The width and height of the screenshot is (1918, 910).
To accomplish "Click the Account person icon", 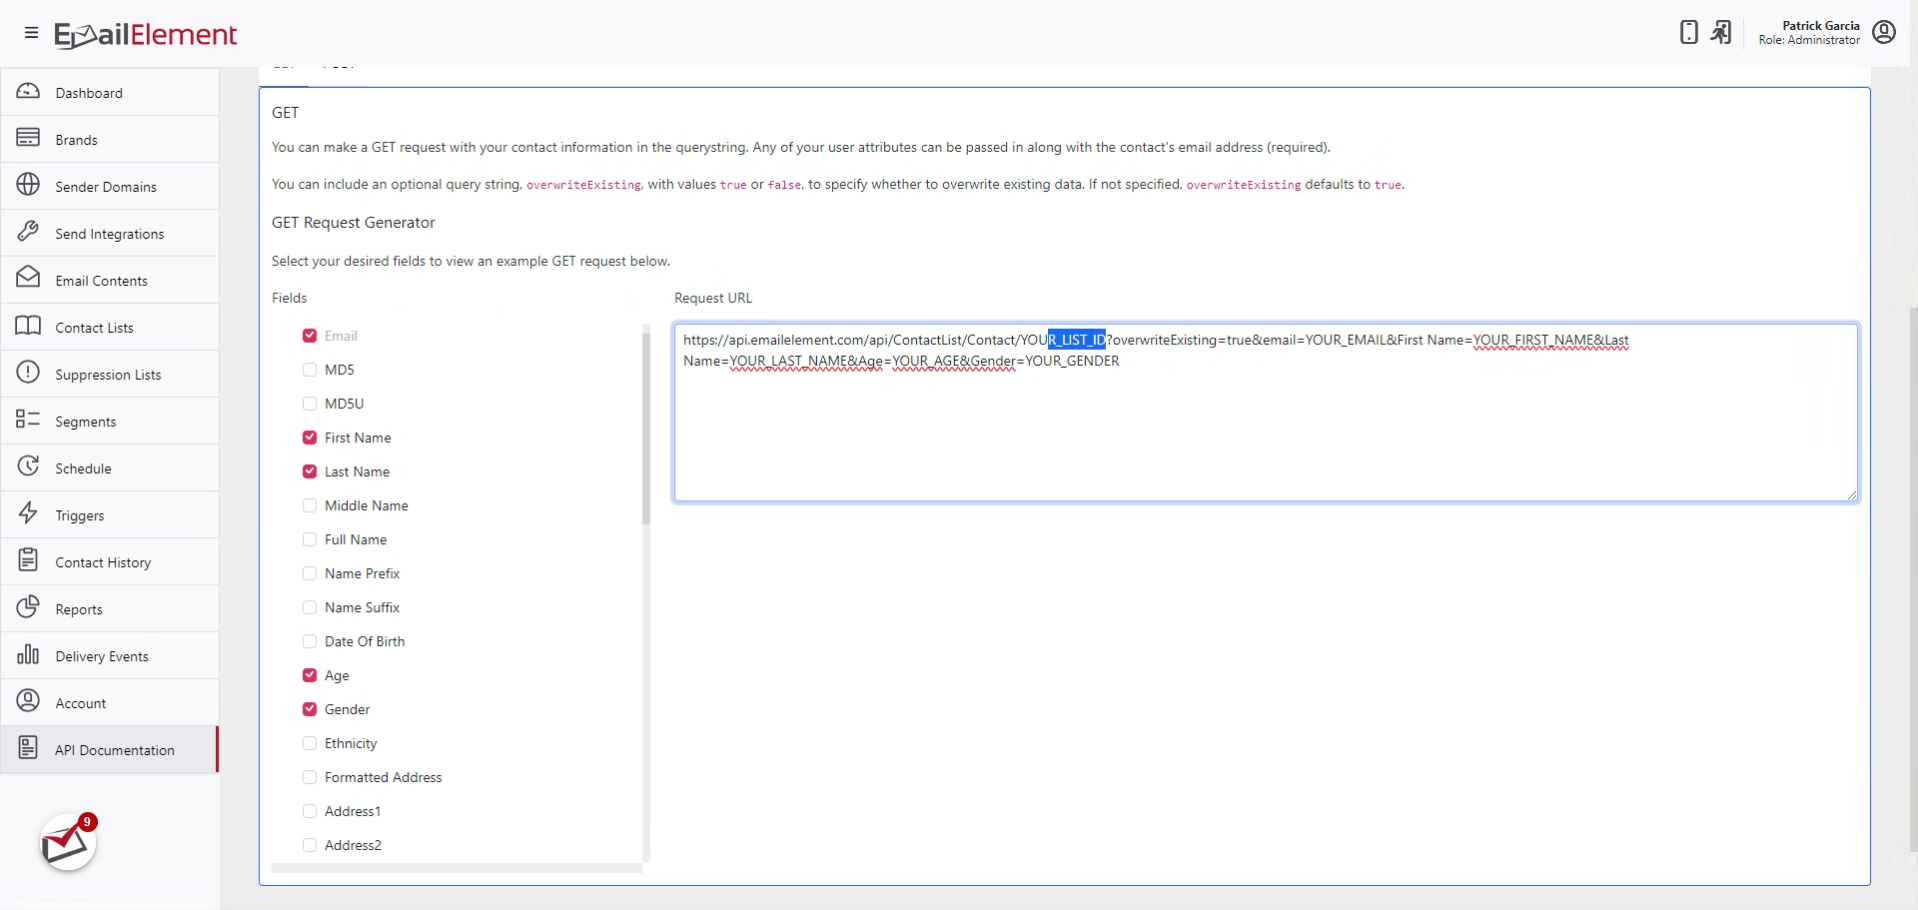I will click(28, 702).
